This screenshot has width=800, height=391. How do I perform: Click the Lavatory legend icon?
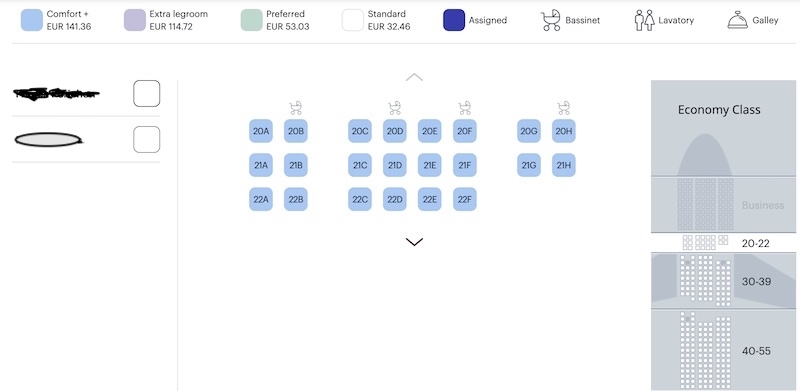click(x=644, y=20)
